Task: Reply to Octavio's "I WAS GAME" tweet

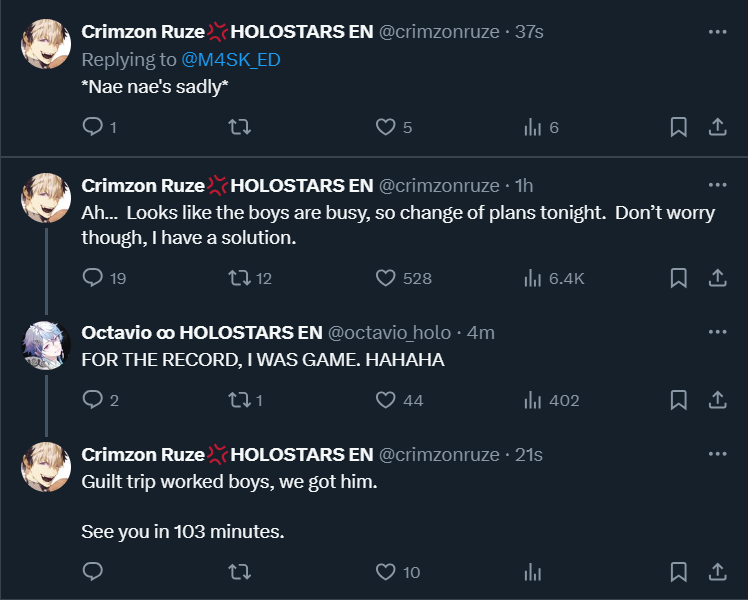Action: coord(93,400)
